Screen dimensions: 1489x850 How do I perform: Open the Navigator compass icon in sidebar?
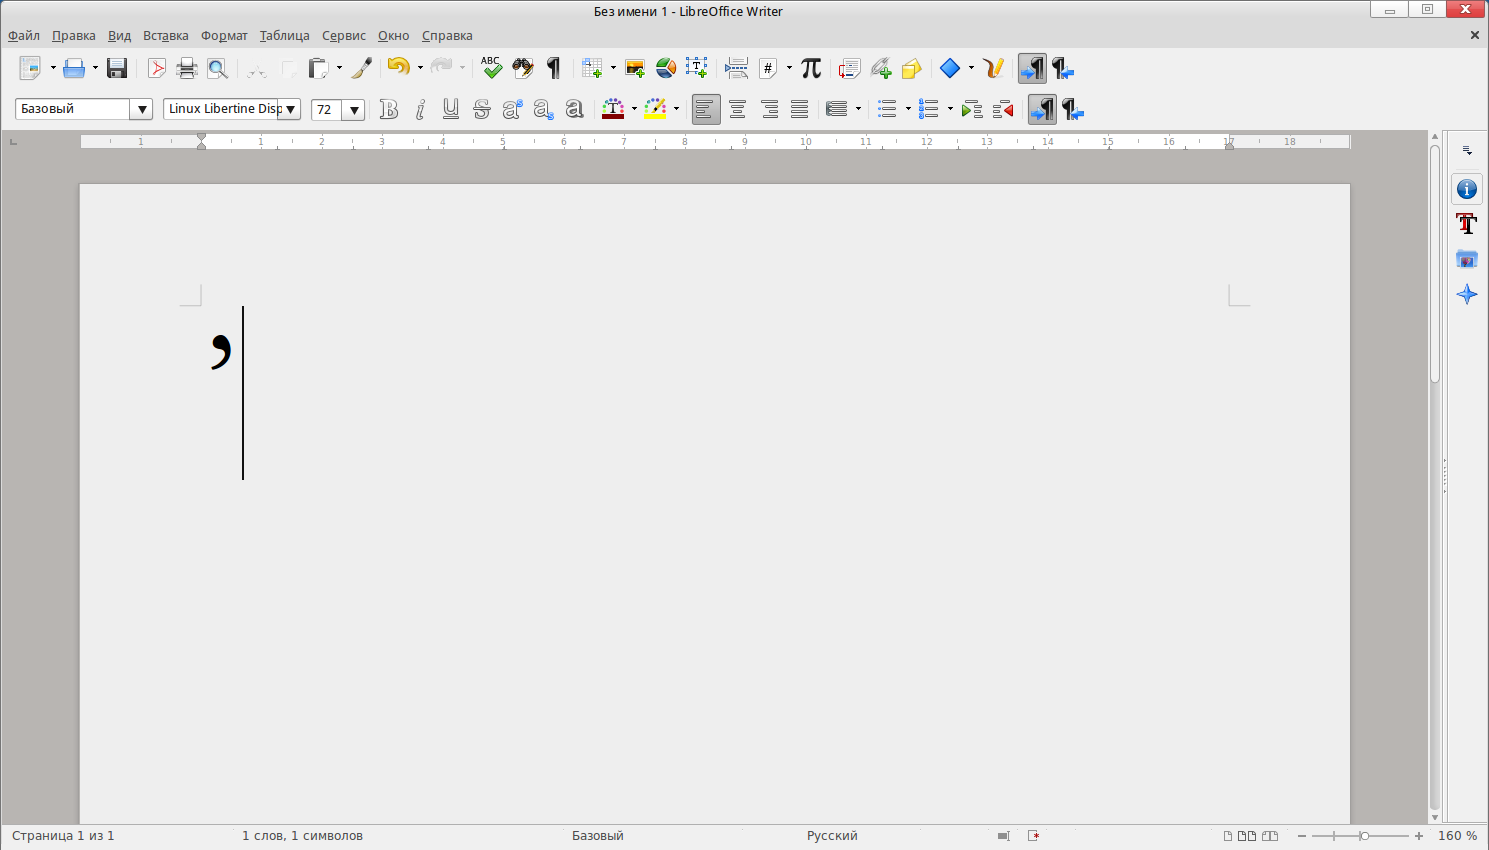click(1467, 294)
